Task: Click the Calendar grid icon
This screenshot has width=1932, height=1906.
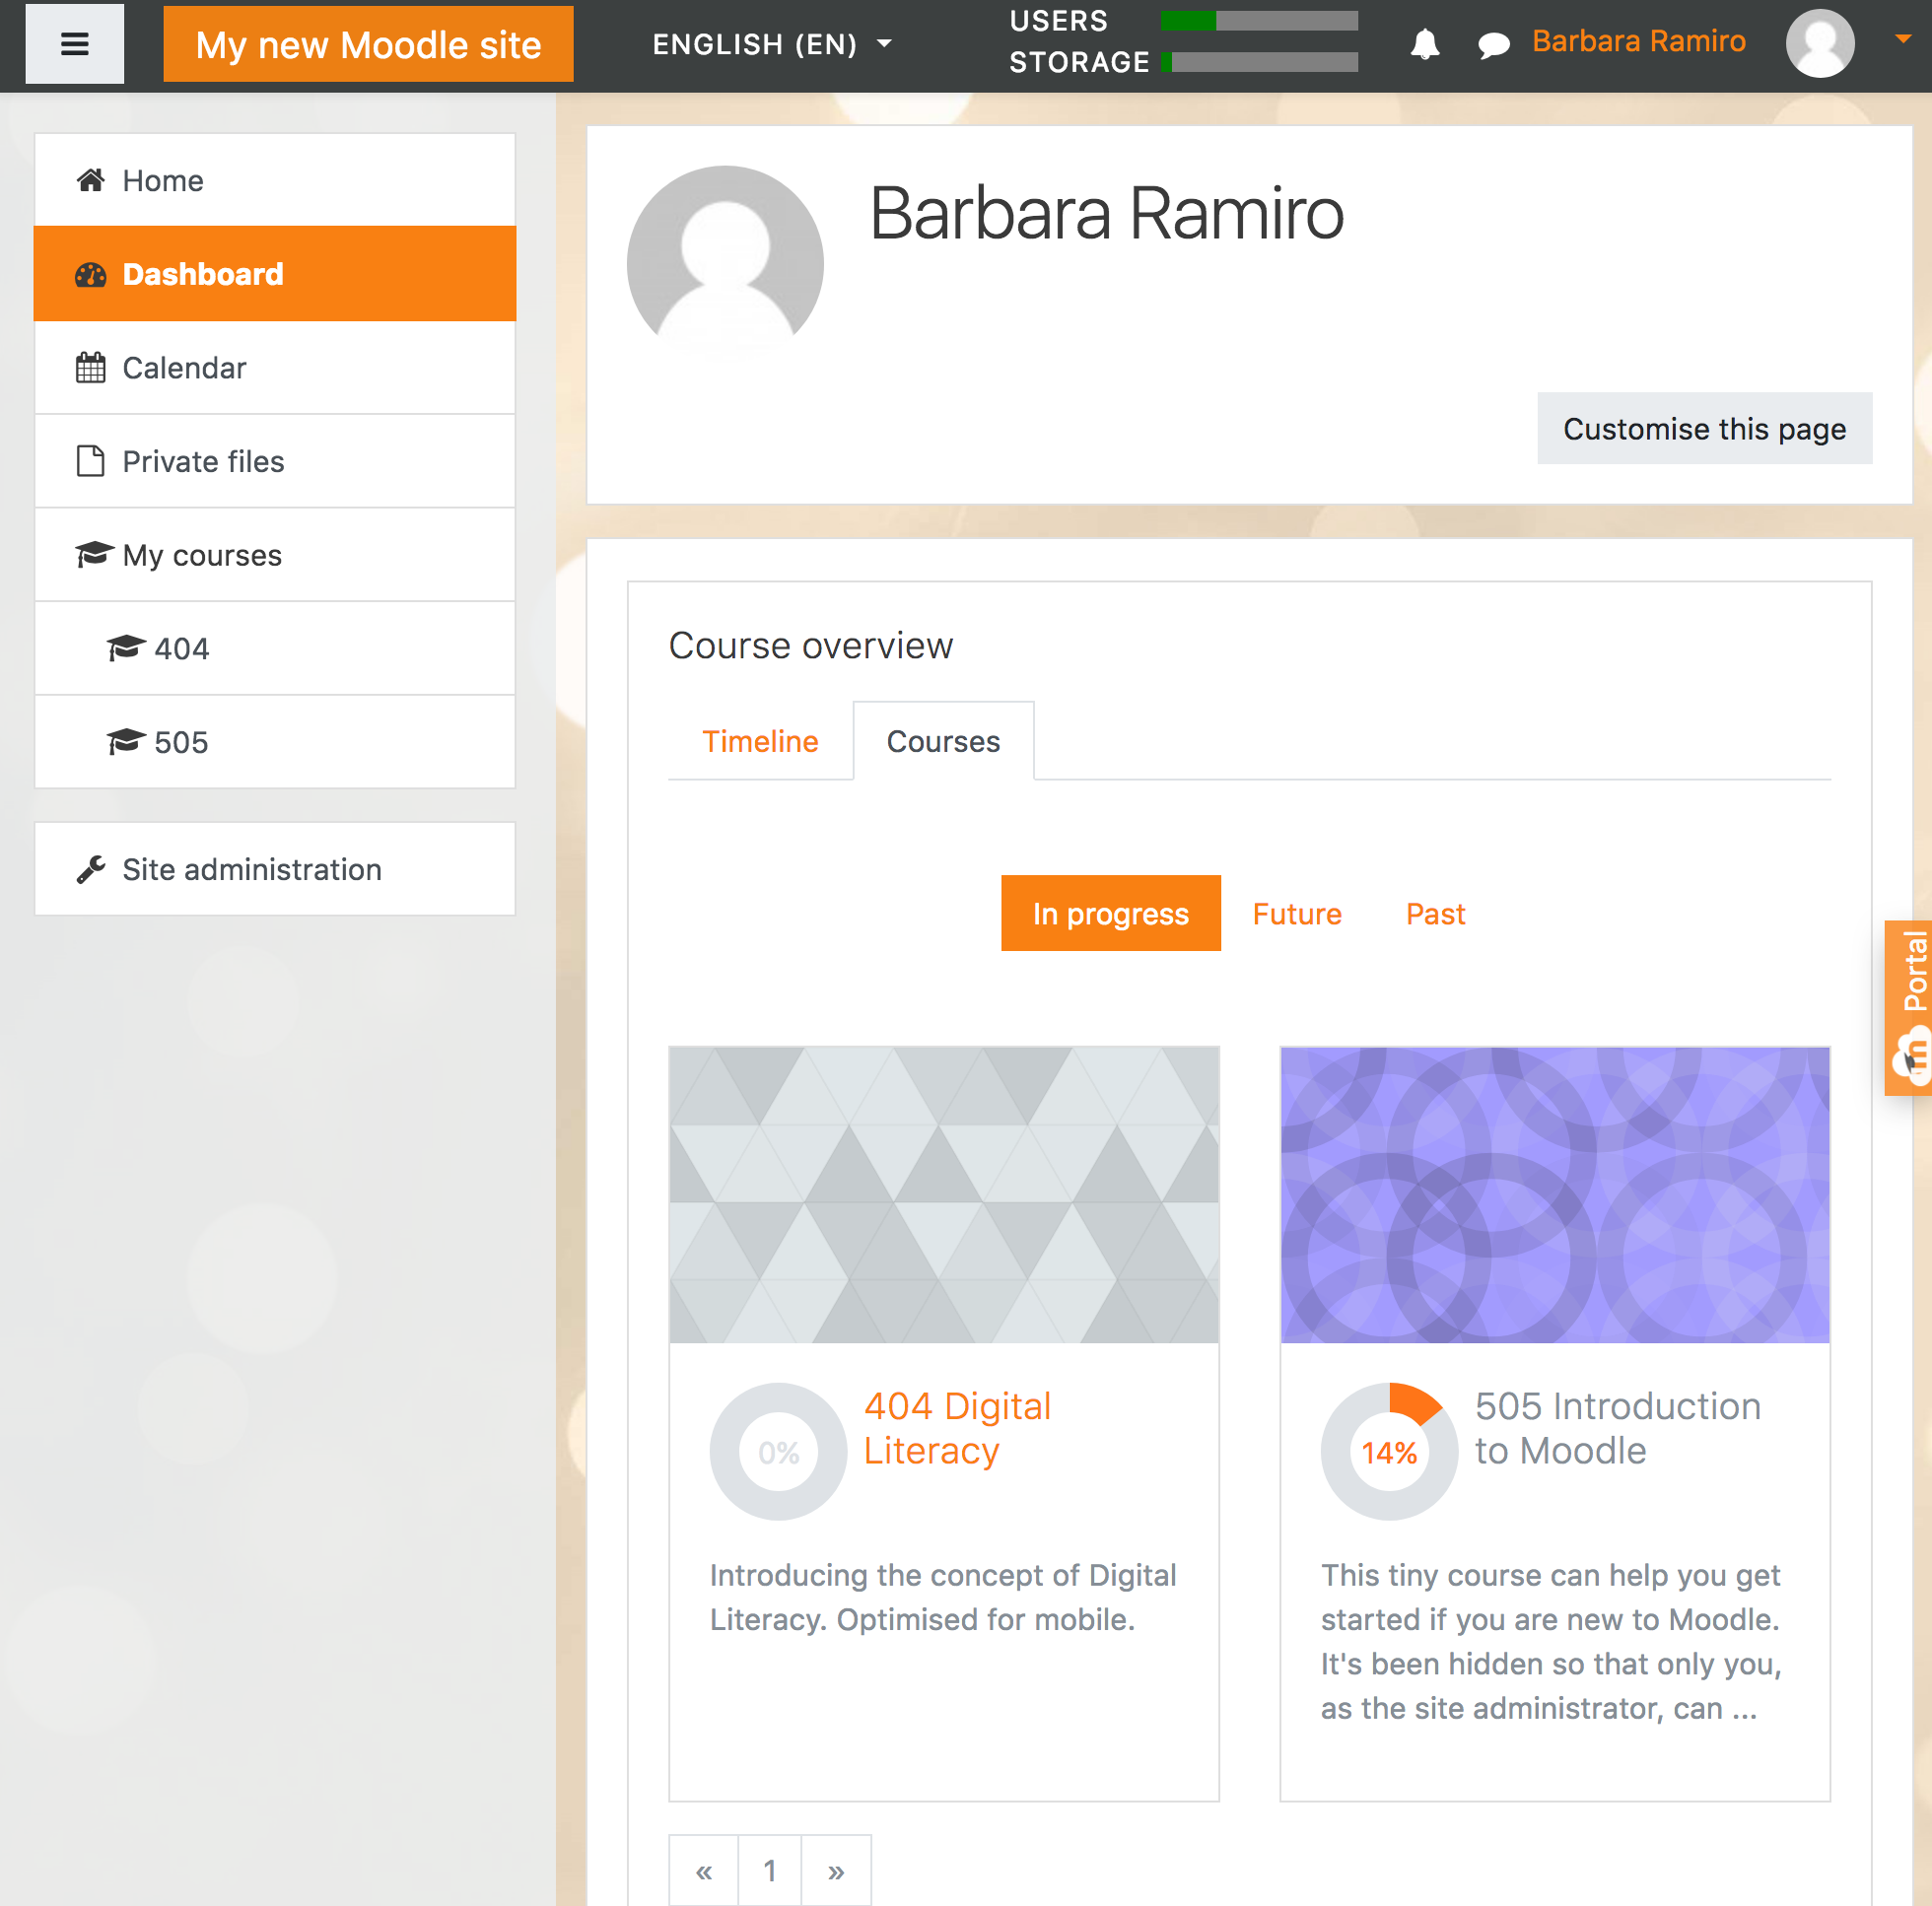Action: [91, 368]
